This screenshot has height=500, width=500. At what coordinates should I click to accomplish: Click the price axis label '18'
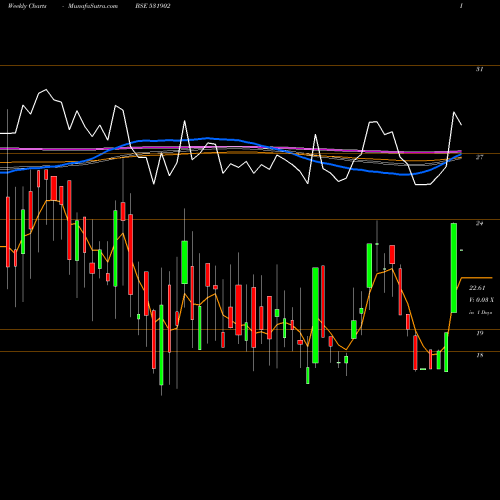point(479,355)
